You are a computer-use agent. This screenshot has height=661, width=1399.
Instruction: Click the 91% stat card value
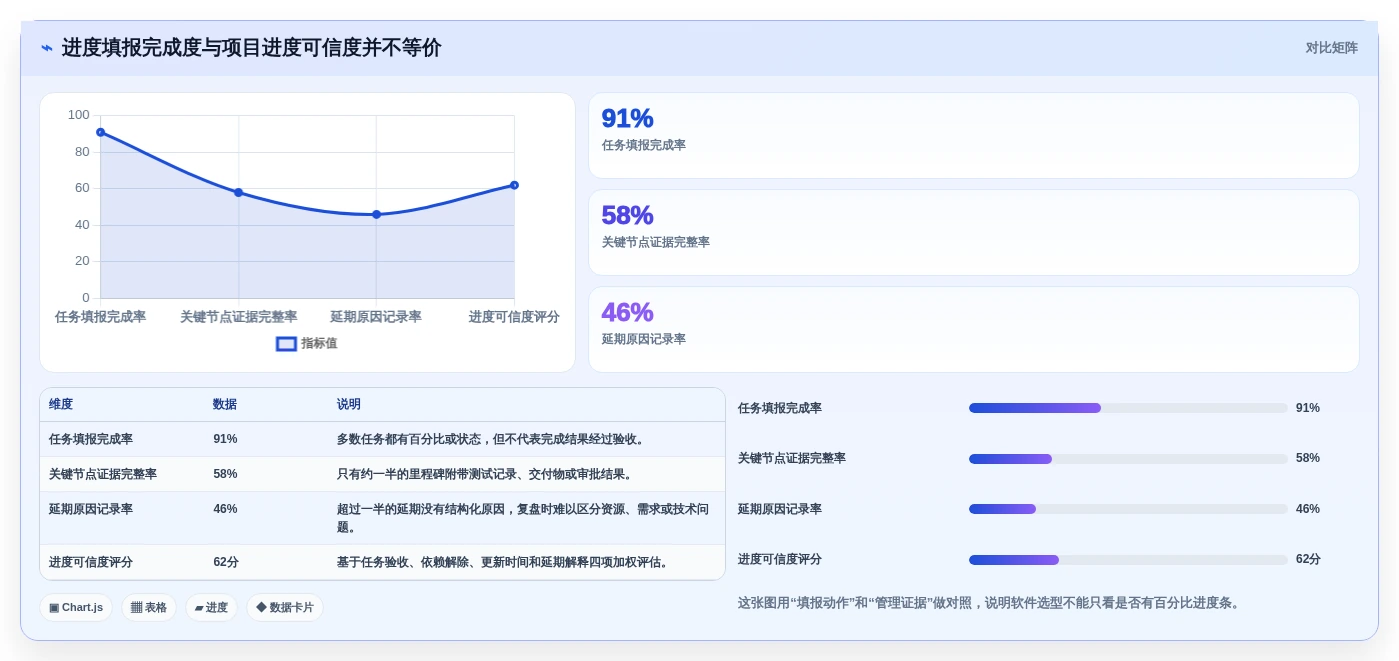click(627, 118)
